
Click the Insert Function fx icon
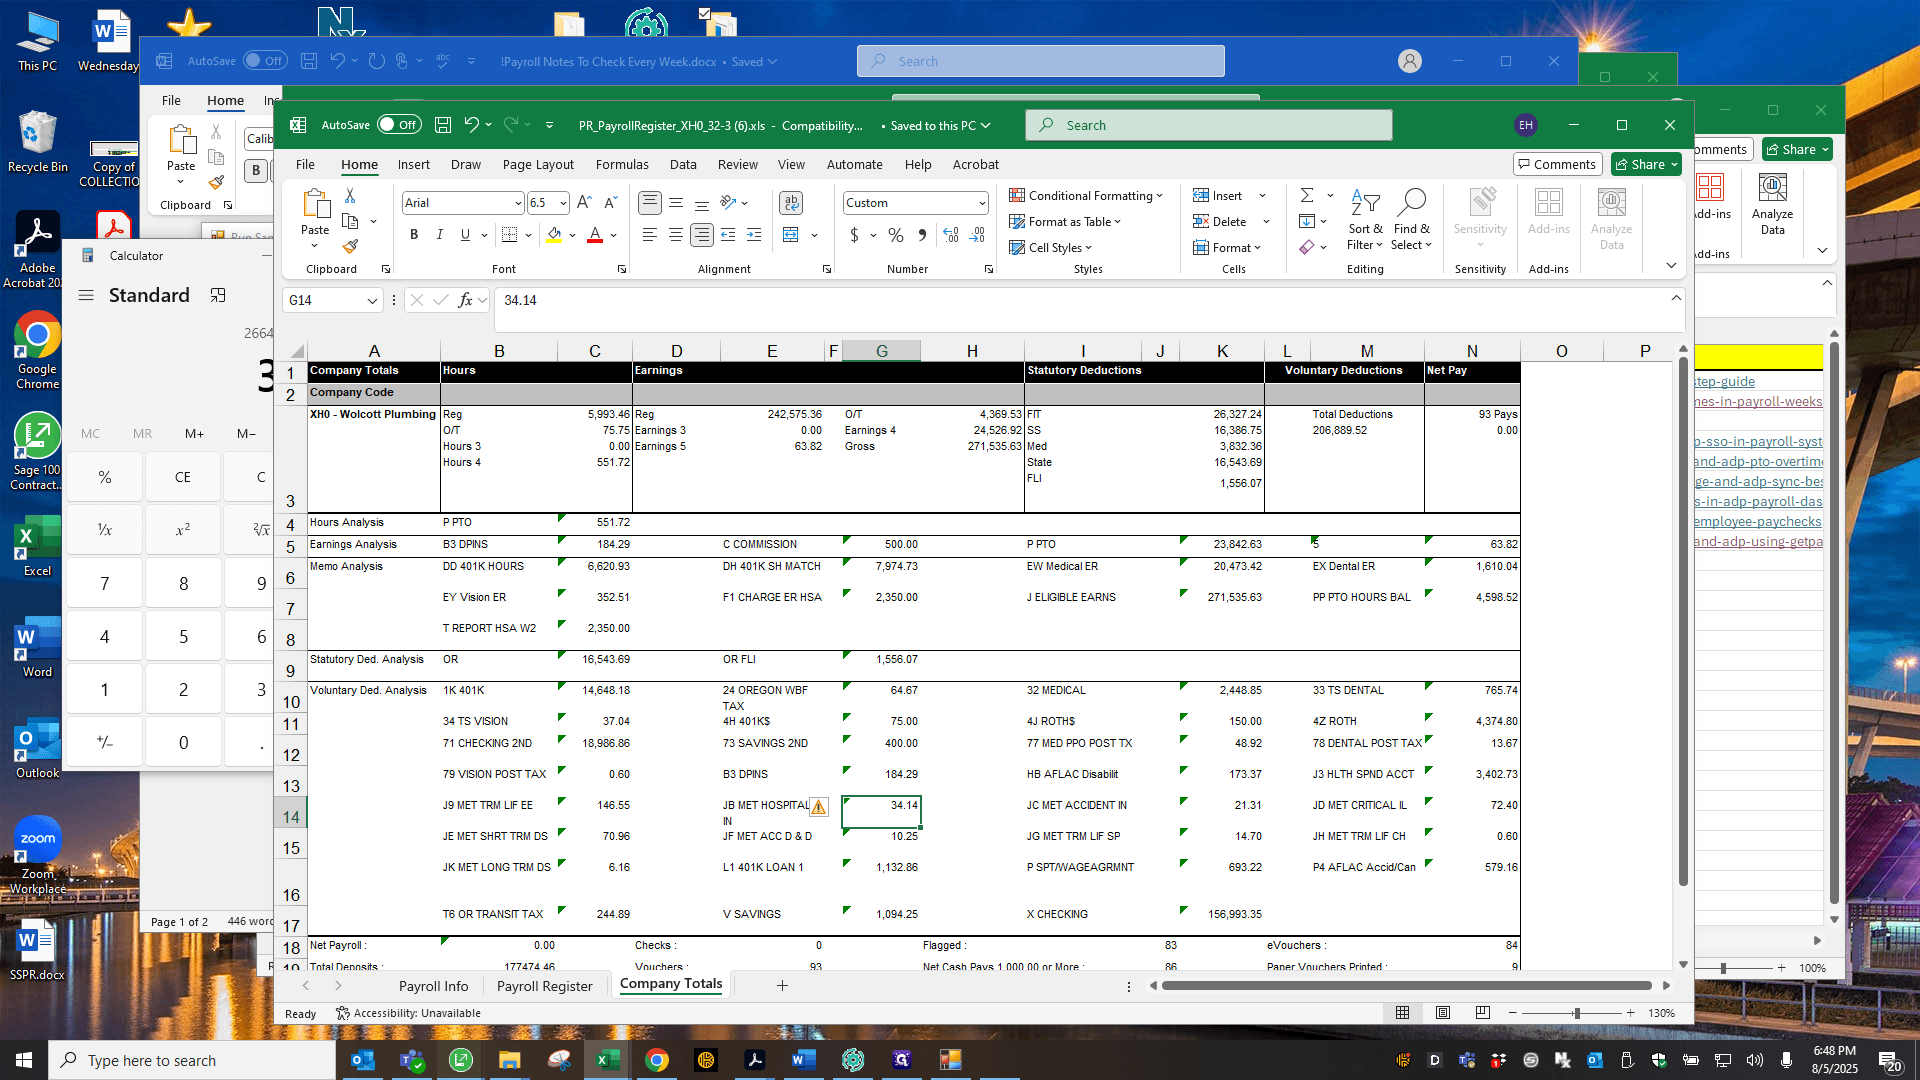[465, 300]
